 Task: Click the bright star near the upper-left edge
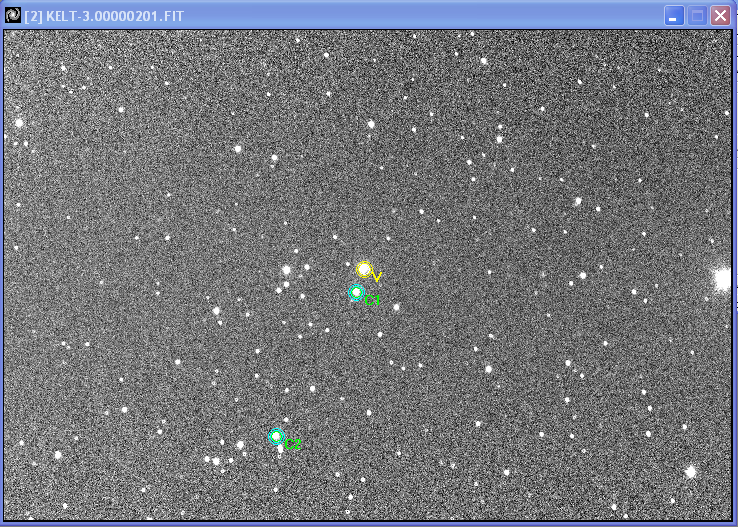(x=18, y=122)
